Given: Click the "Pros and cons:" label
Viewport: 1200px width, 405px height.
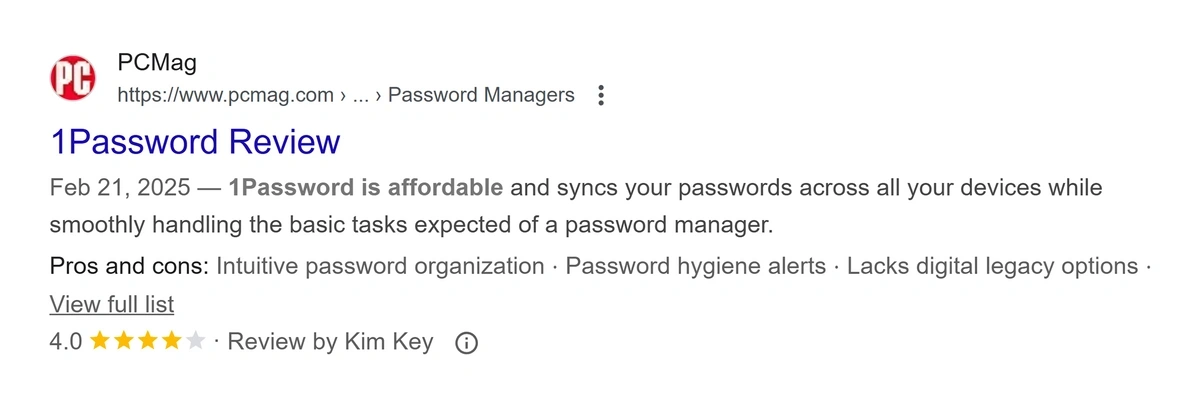Looking at the screenshot, I should (x=129, y=267).
